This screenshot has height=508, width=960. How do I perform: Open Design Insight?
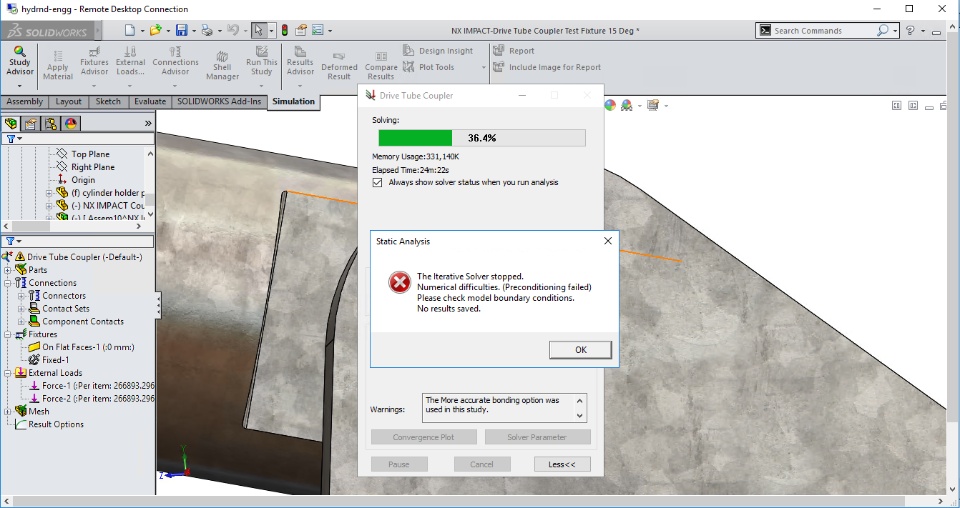[438, 51]
